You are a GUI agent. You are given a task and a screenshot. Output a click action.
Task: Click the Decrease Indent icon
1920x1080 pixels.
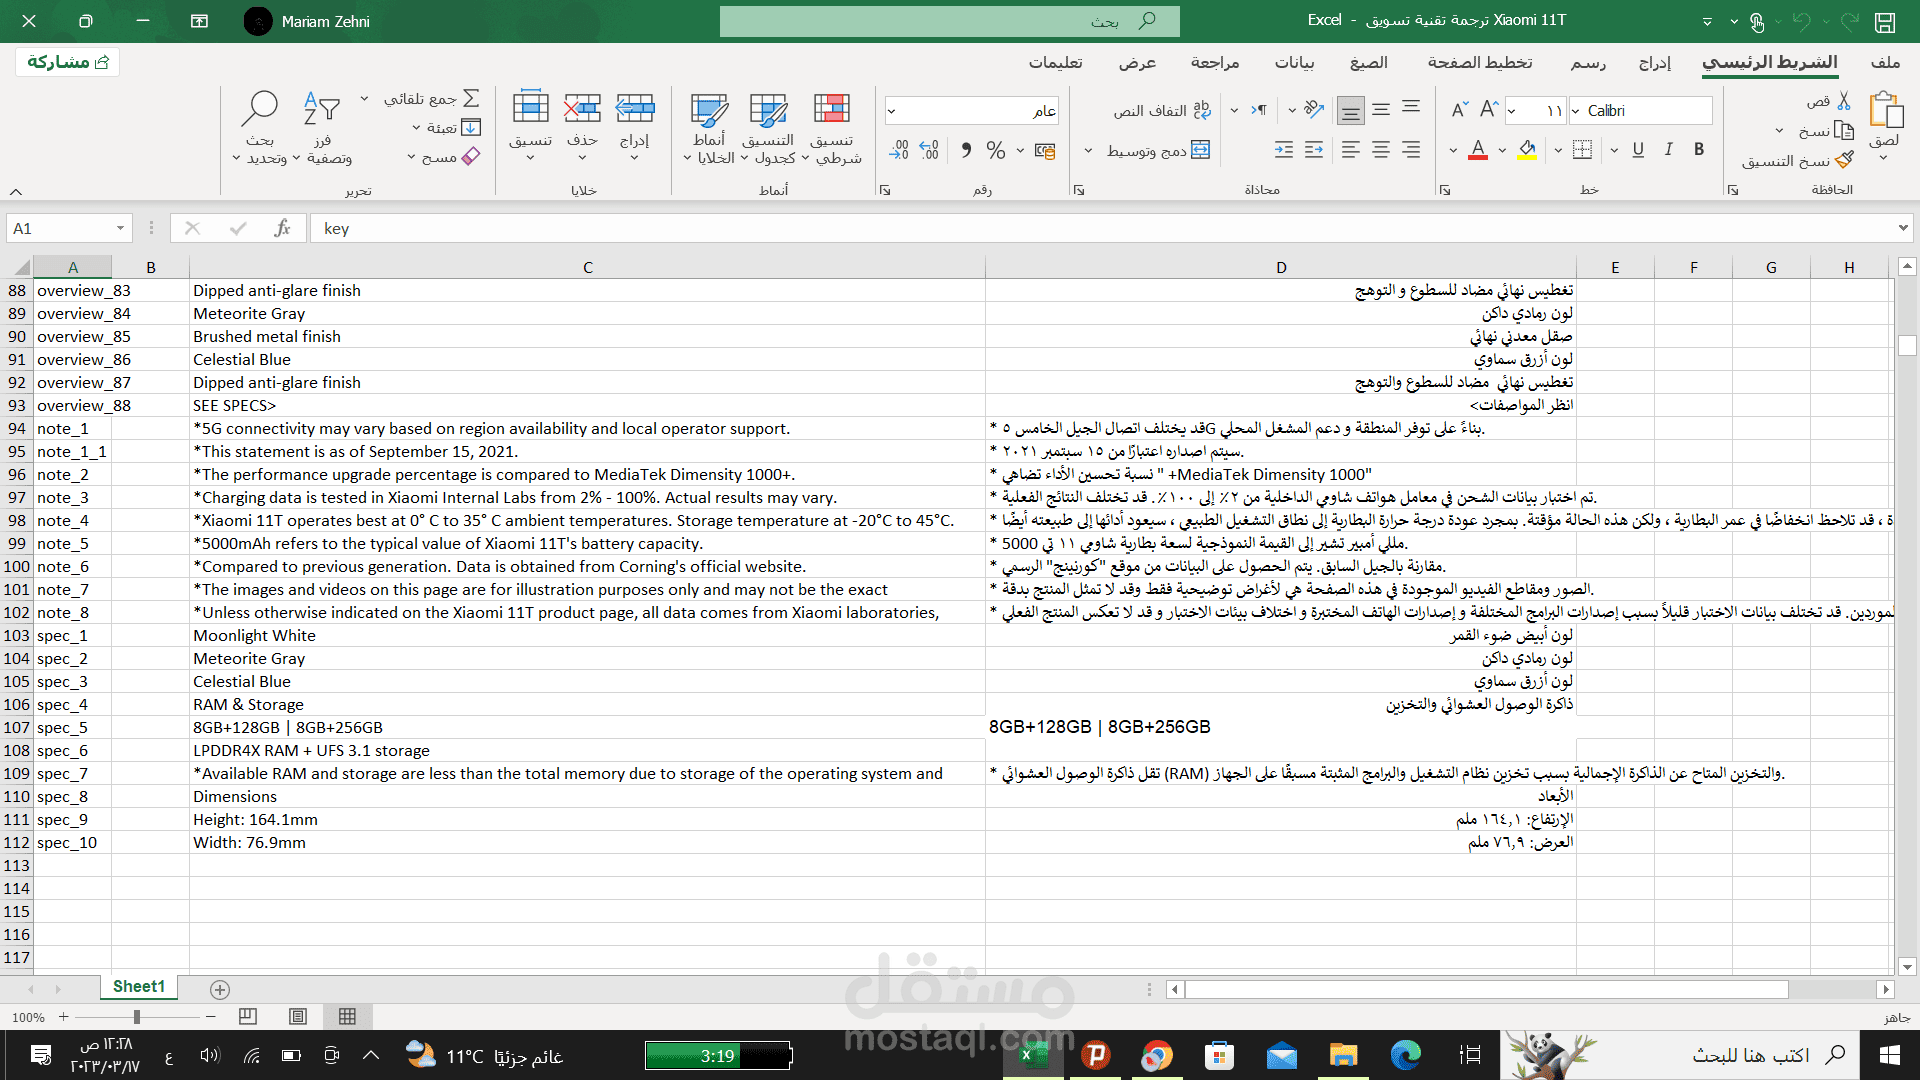(x=1314, y=150)
